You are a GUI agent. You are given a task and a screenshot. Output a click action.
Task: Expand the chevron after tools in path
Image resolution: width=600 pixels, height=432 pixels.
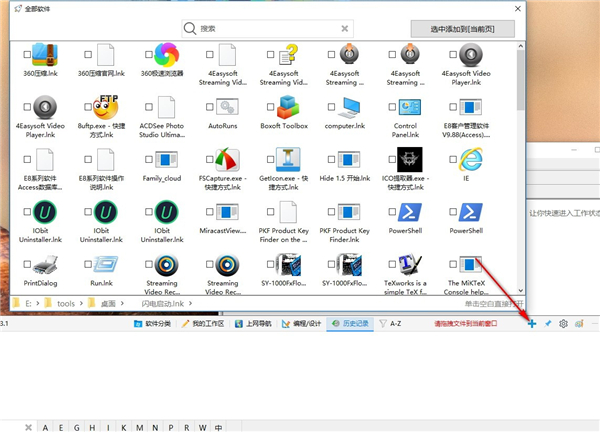pos(81,303)
